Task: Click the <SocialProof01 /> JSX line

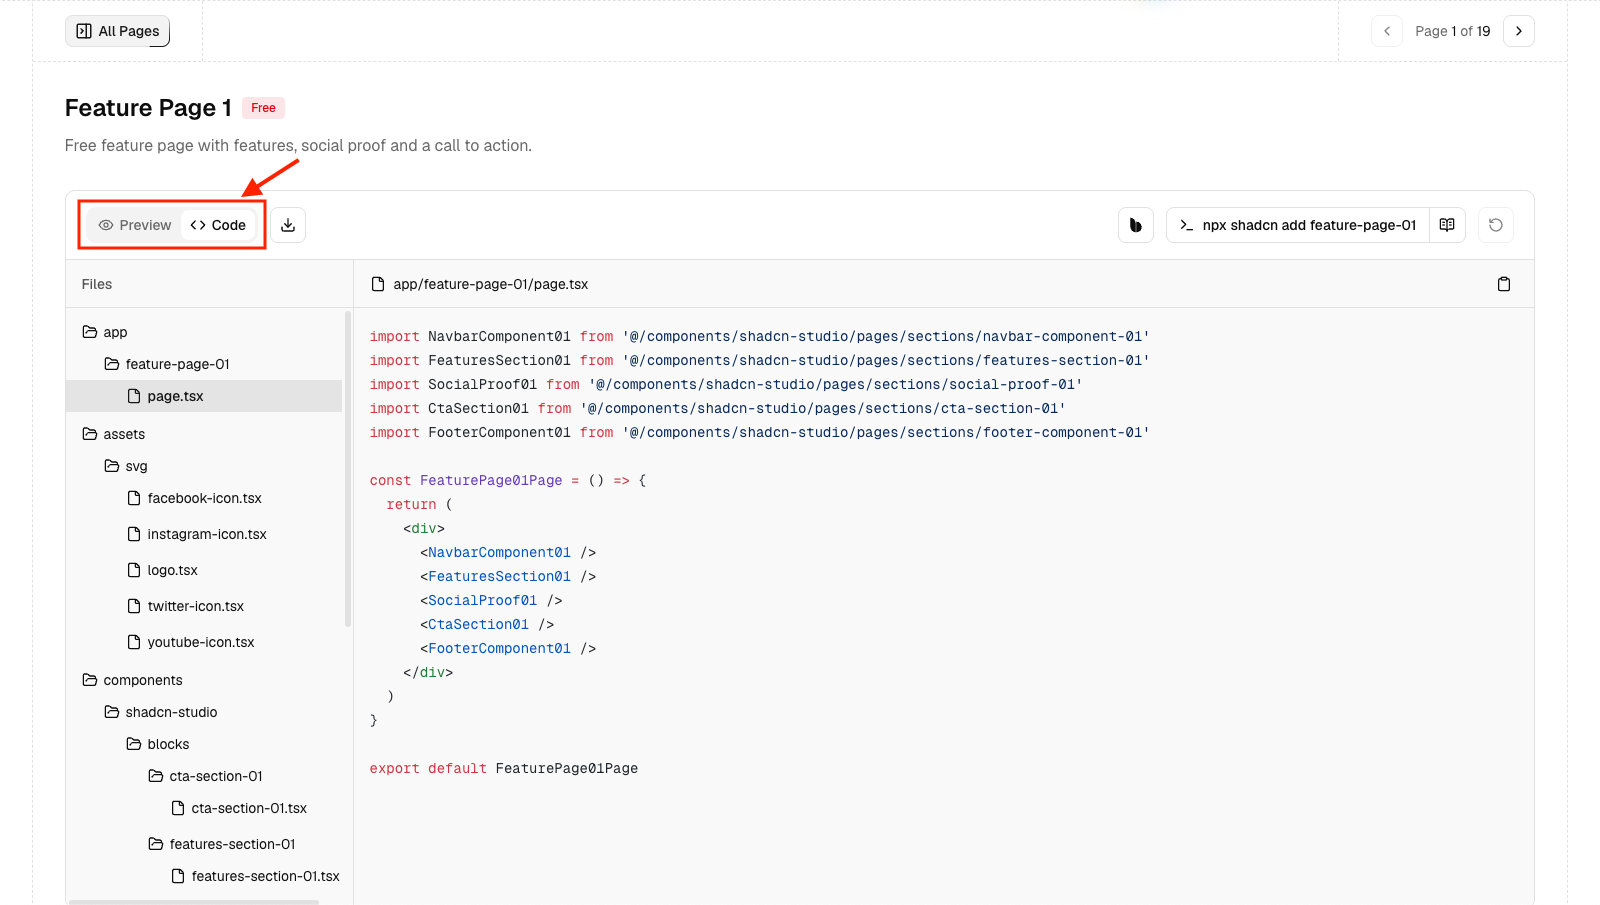Action: (491, 601)
